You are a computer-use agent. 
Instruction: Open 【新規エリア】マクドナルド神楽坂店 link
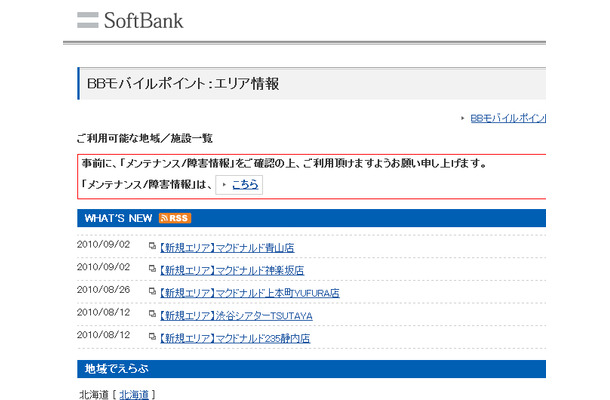[x=232, y=270]
